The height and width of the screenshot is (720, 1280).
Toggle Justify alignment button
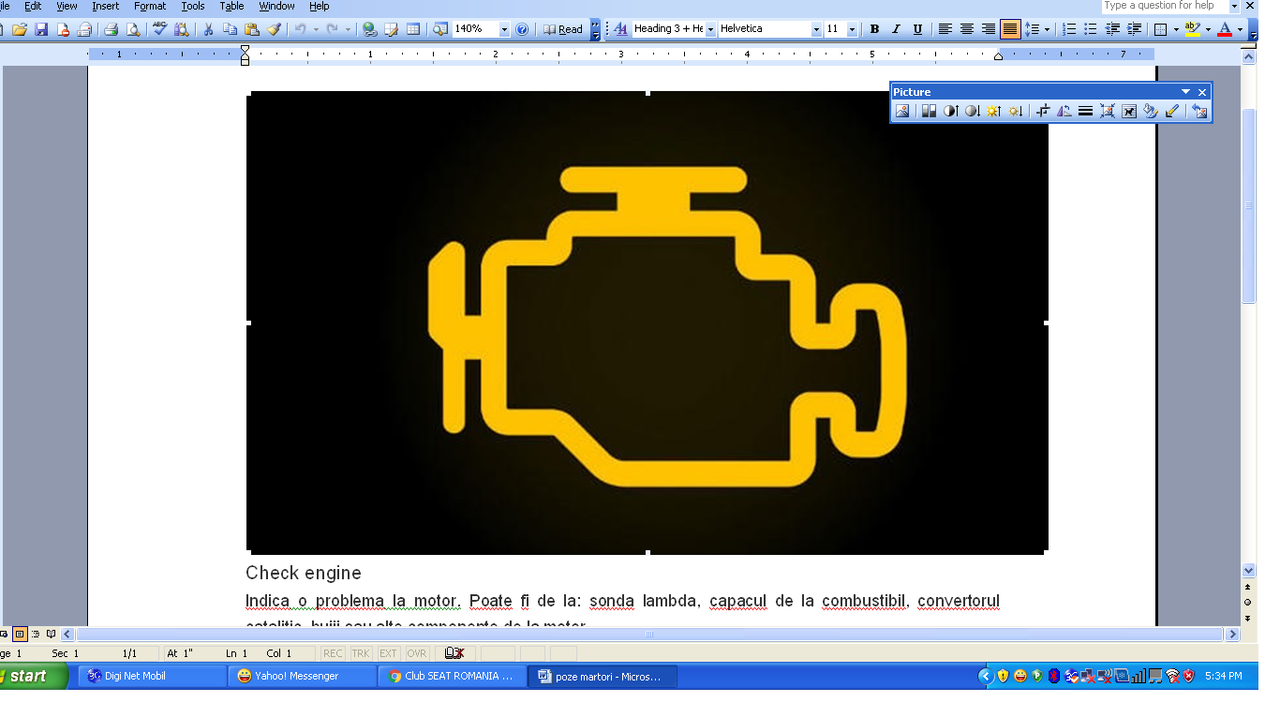point(1010,29)
